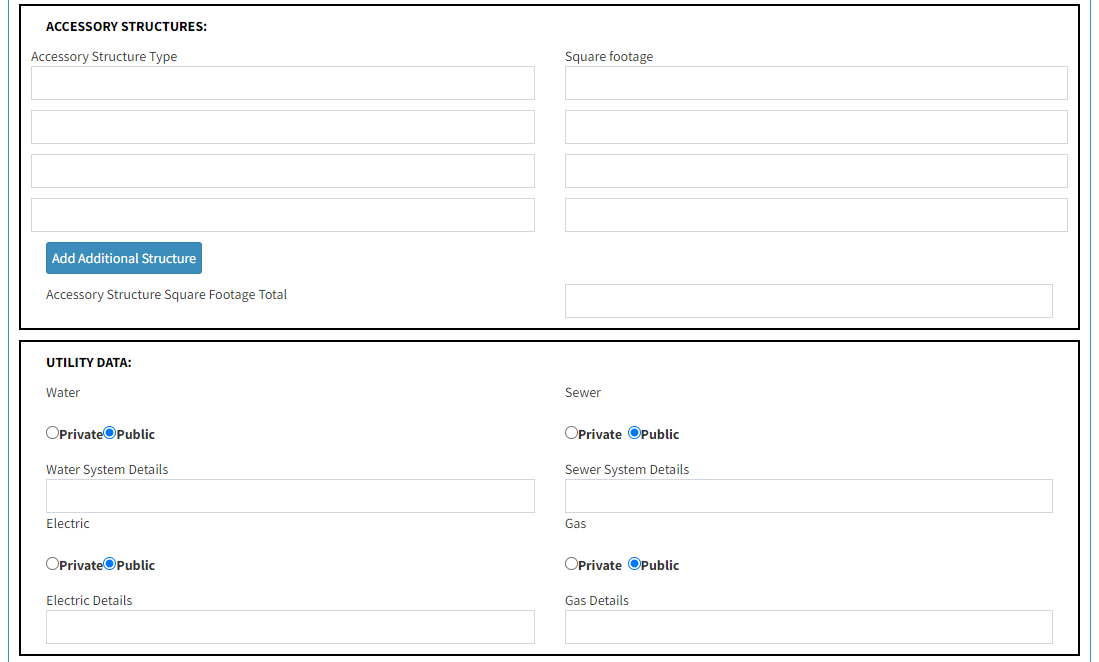Image resolution: width=1099 pixels, height=662 pixels.
Task: Pick Public option for Gas
Action: point(634,564)
